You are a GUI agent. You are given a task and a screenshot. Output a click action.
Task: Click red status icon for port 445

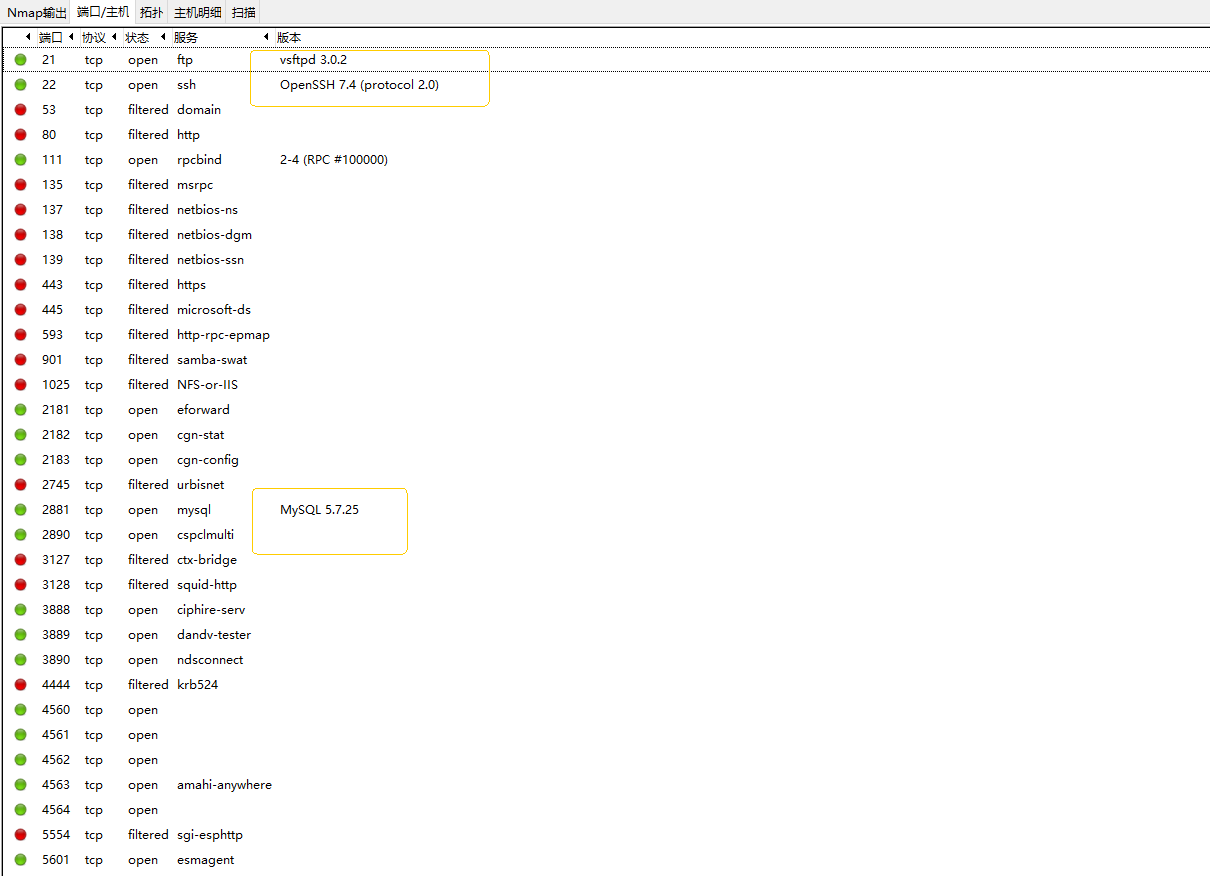tap(21, 310)
